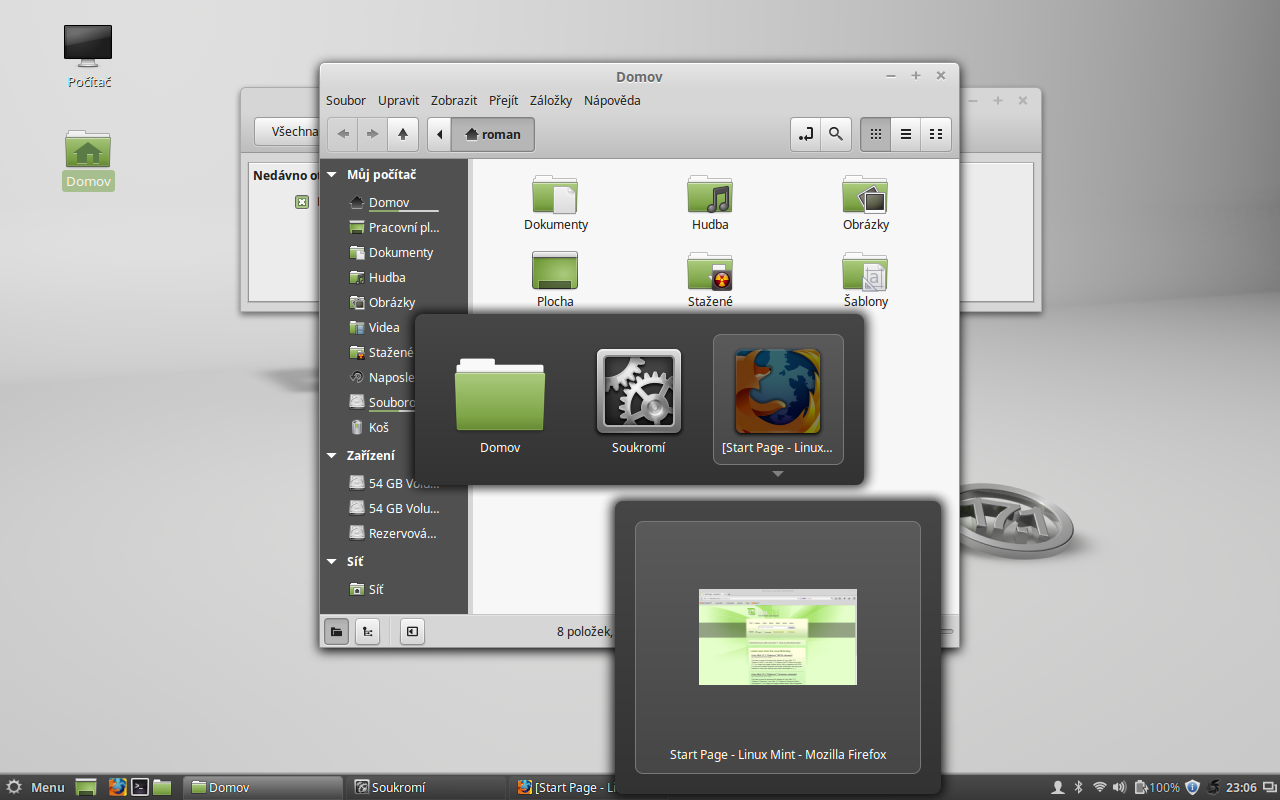Collapse the Síť section
The image size is (1280, 800).
coord(331,561)
